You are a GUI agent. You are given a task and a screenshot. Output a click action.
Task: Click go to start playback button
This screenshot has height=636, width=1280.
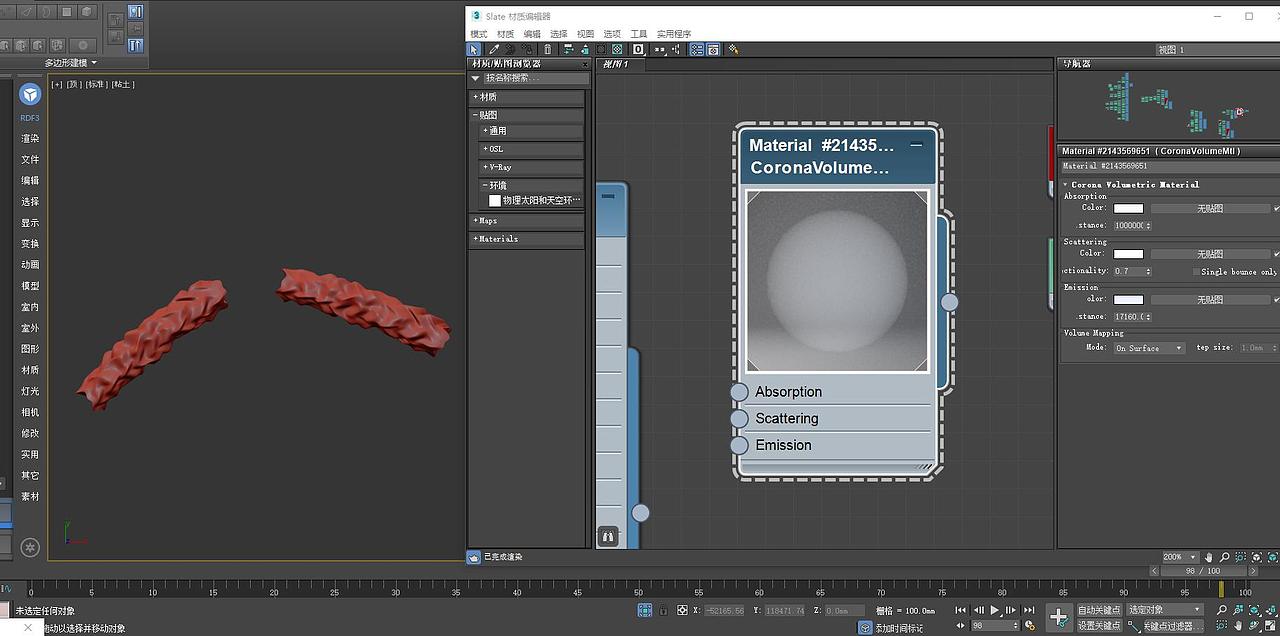pyautogui.click(x=961, y=610)
